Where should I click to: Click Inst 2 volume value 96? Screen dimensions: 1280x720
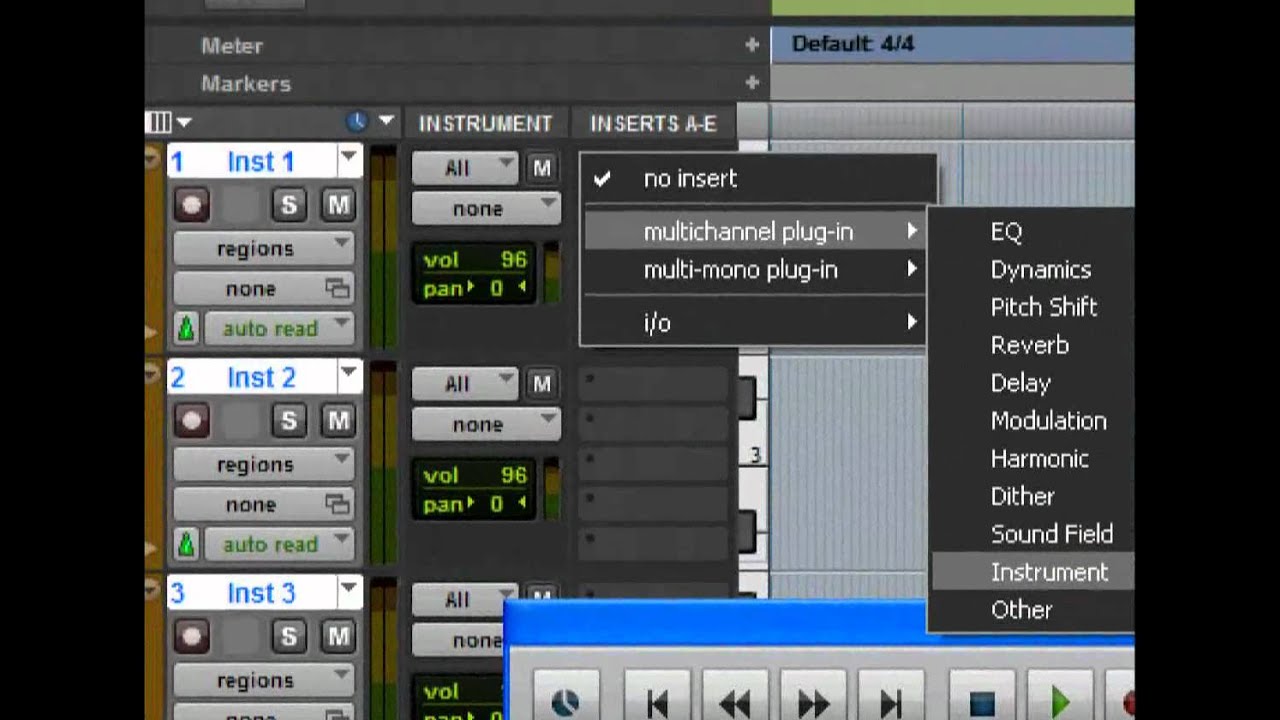pyautogui.click(x=513, y=475)
